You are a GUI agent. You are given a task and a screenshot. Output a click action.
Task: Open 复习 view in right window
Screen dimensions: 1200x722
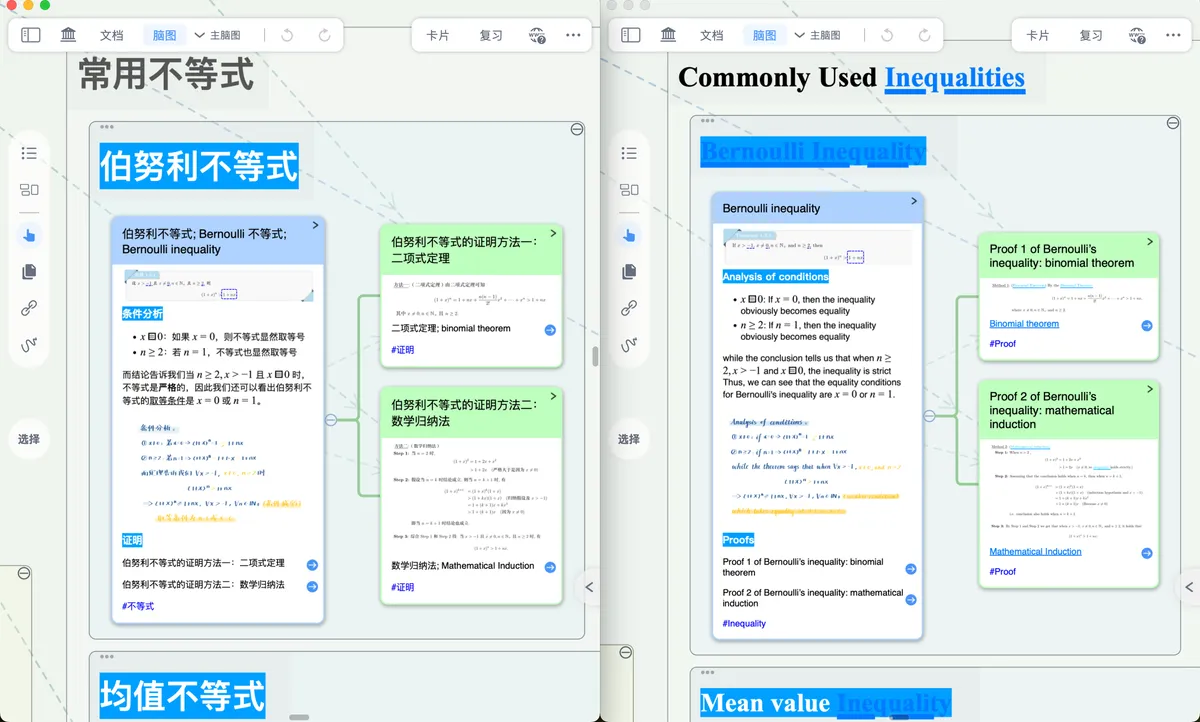tap(1091, 35)
